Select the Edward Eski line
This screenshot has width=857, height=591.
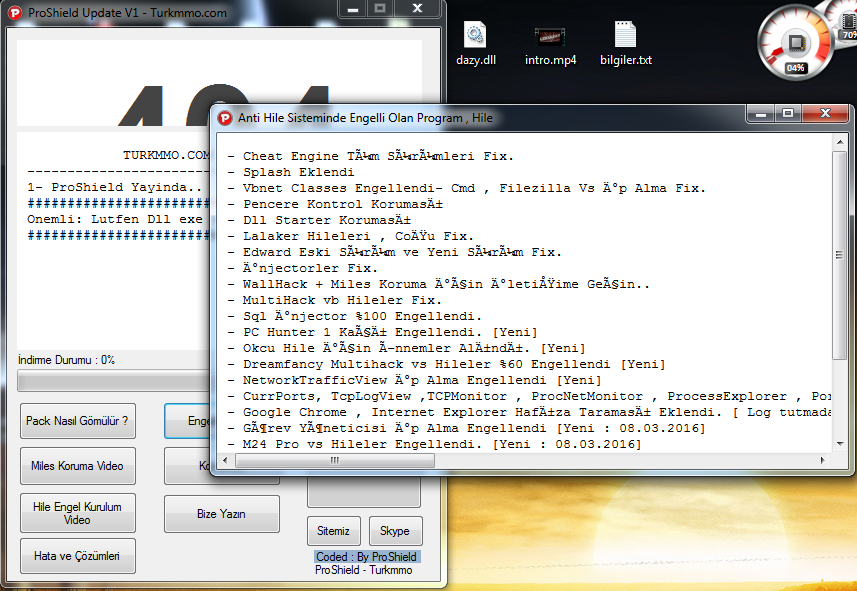[x=395, y=252]
